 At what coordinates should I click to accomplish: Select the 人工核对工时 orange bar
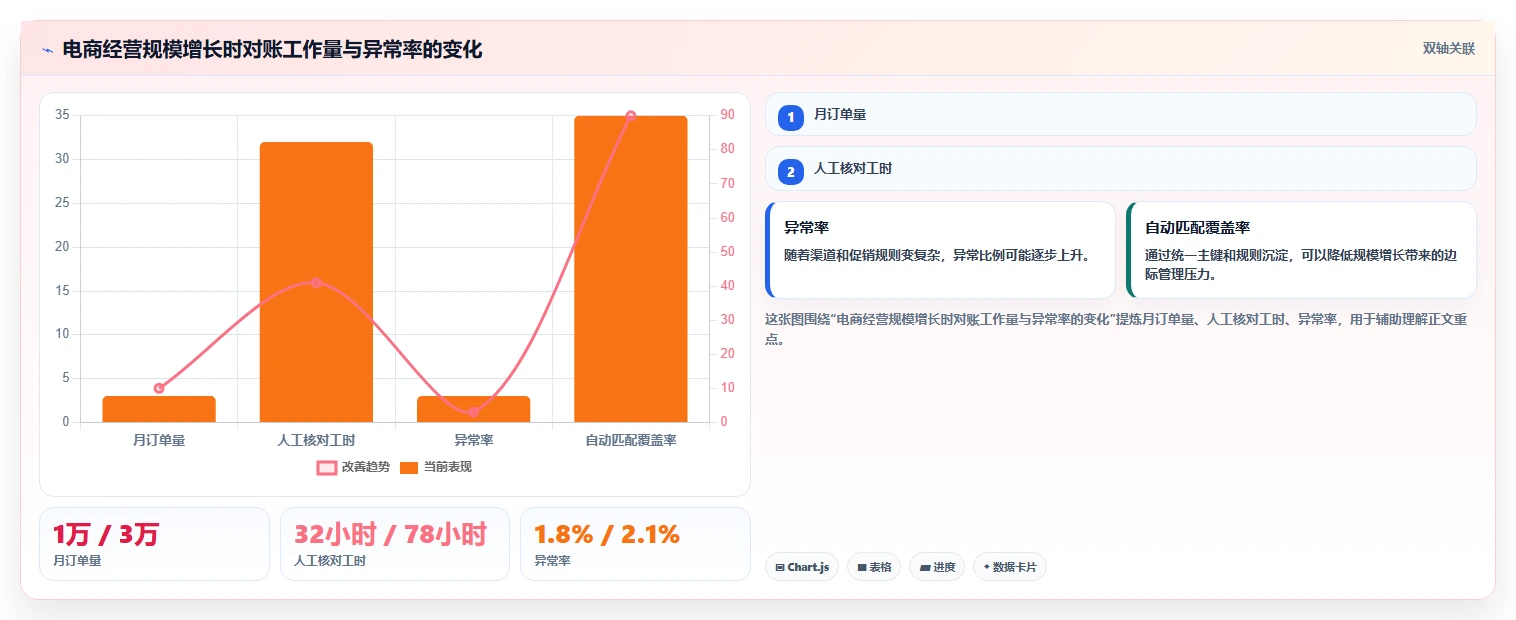pyautogui.click(x=316, y=282)
